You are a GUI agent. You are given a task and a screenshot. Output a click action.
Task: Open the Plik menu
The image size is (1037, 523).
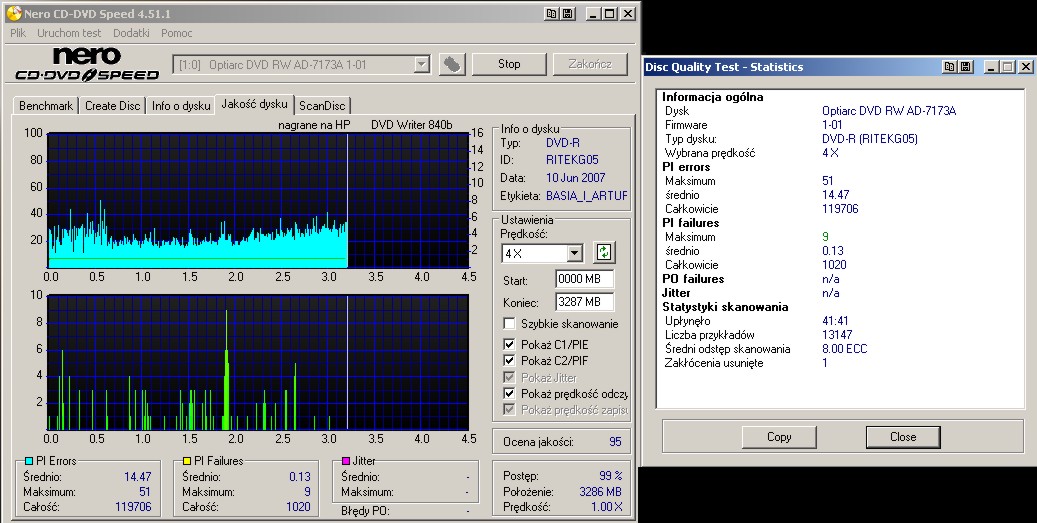coord(18,32)
